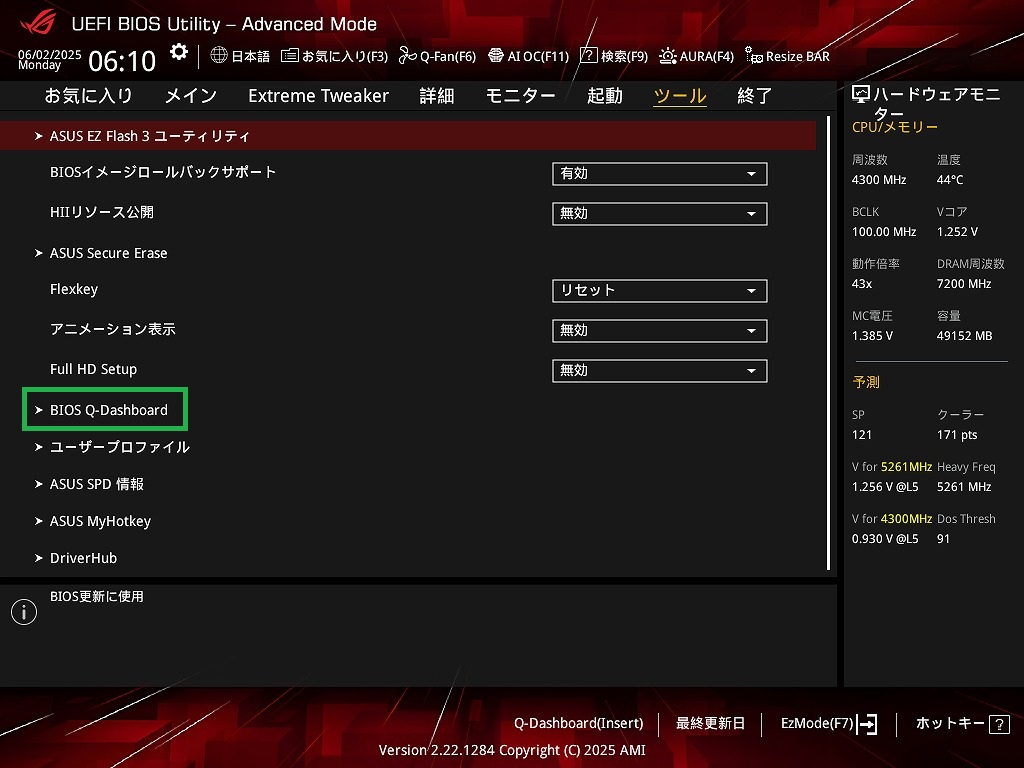
Task: Click the favorites list icon next to お気に入り(F3)
Action: click(x=290, y=56)
